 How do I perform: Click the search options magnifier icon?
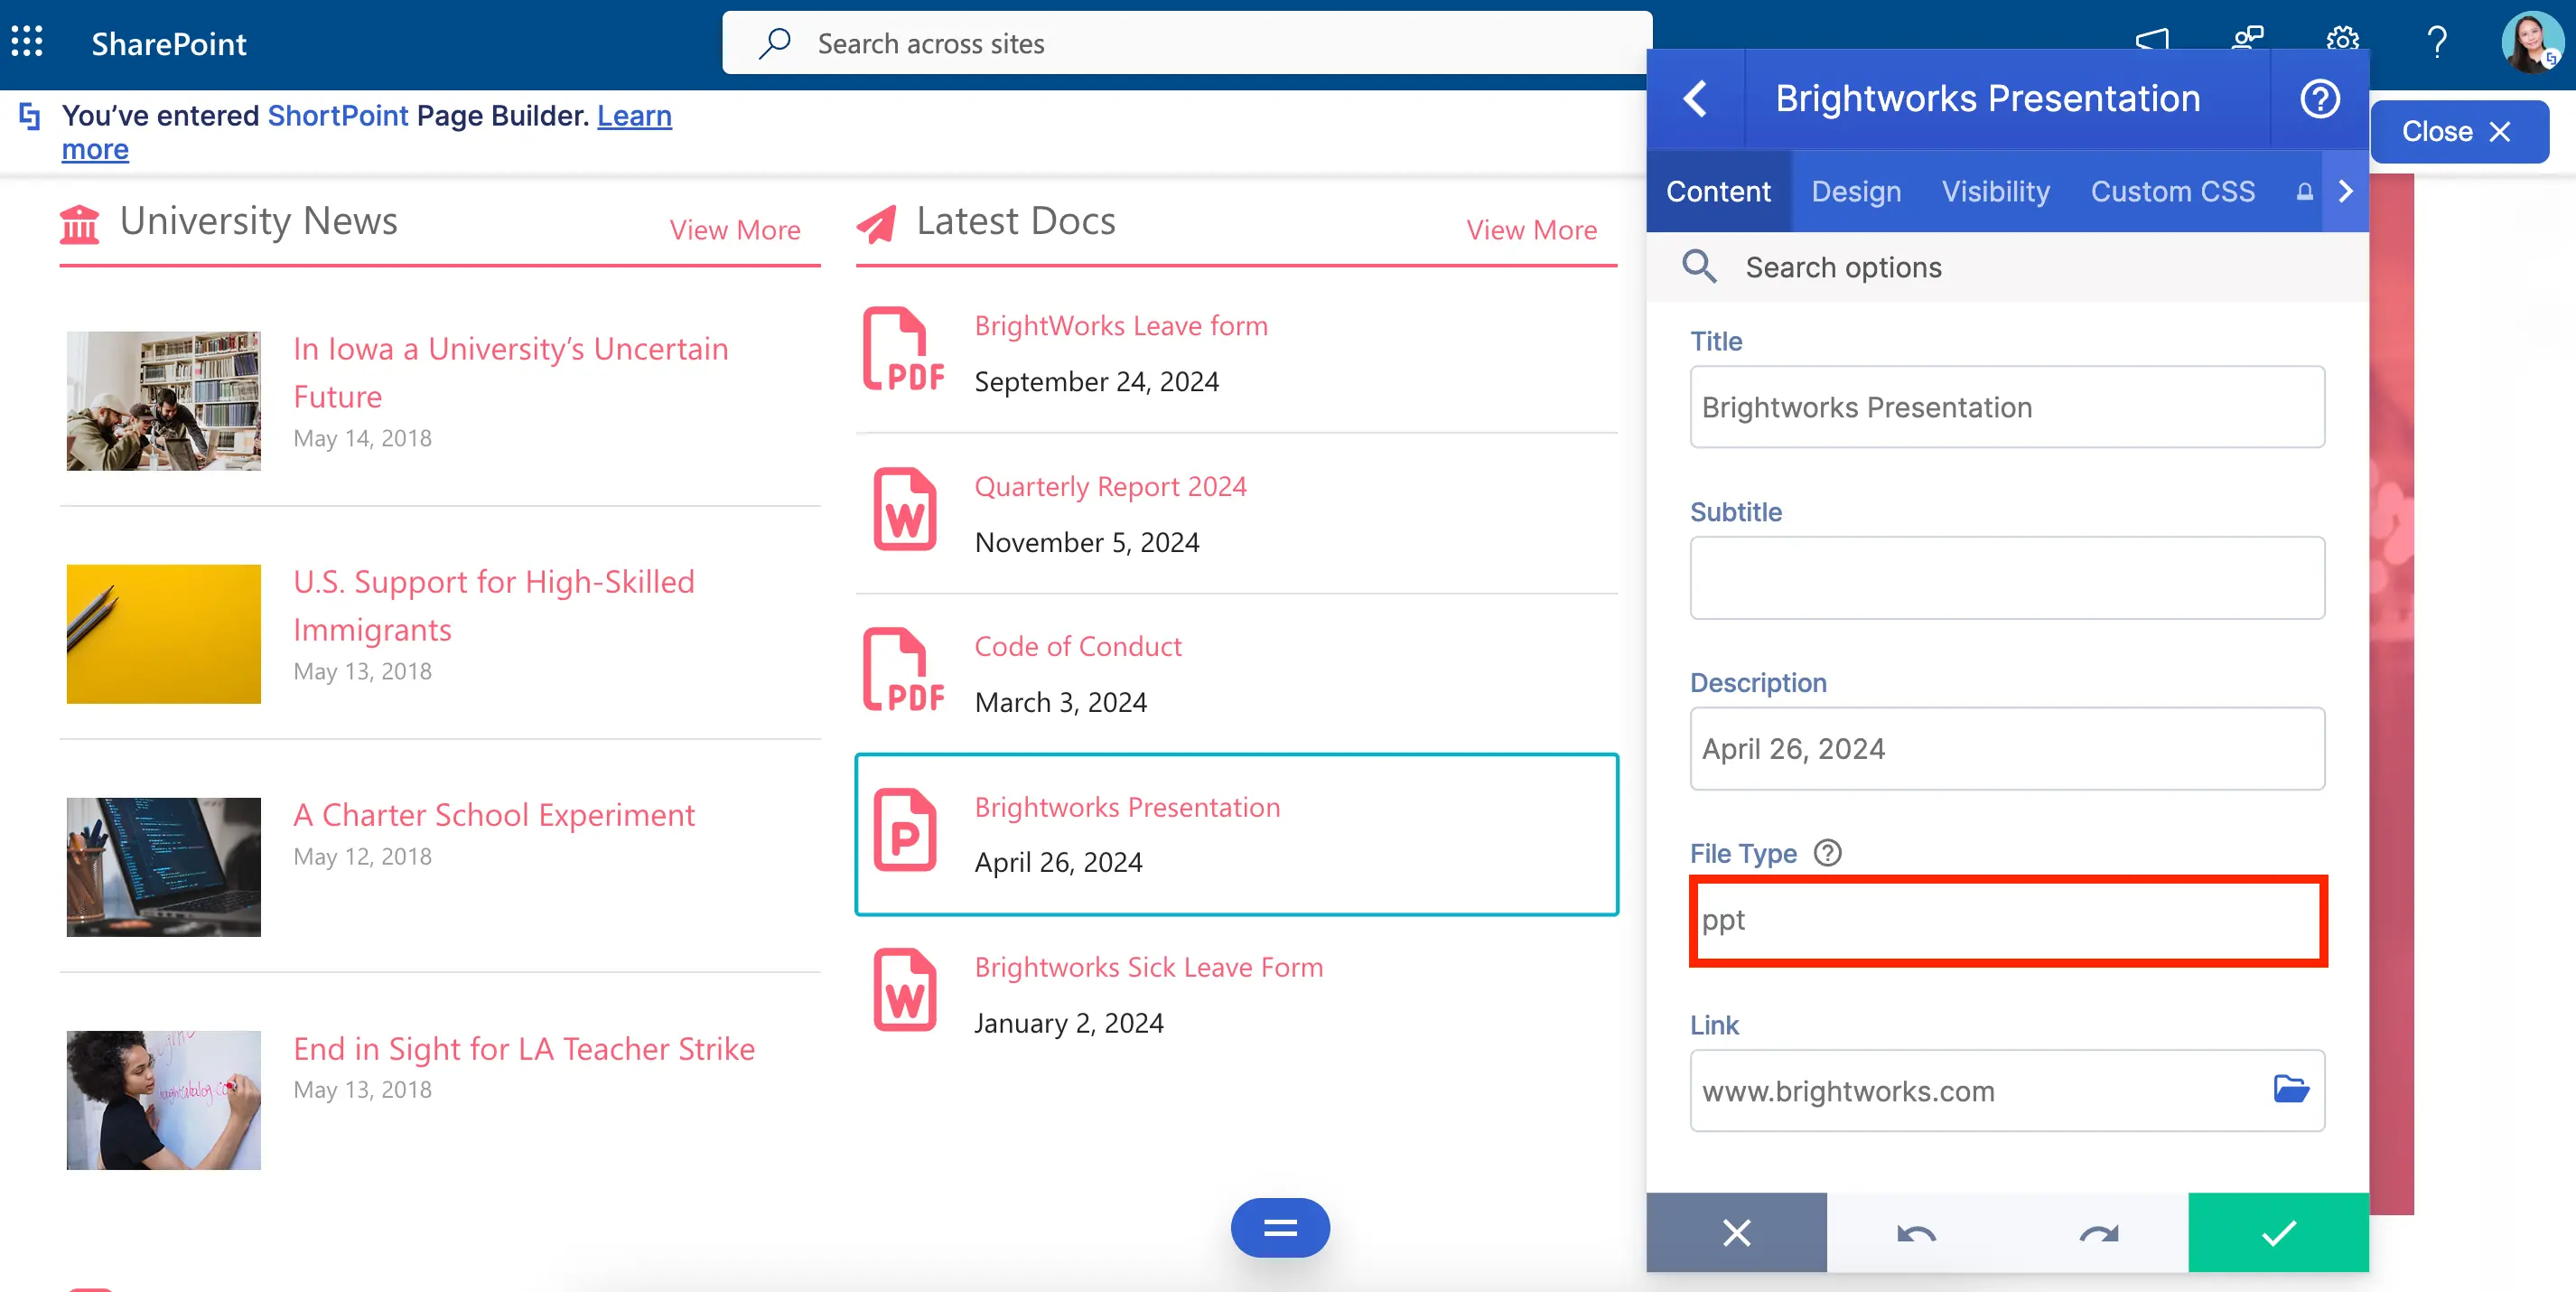[1699, 266]
